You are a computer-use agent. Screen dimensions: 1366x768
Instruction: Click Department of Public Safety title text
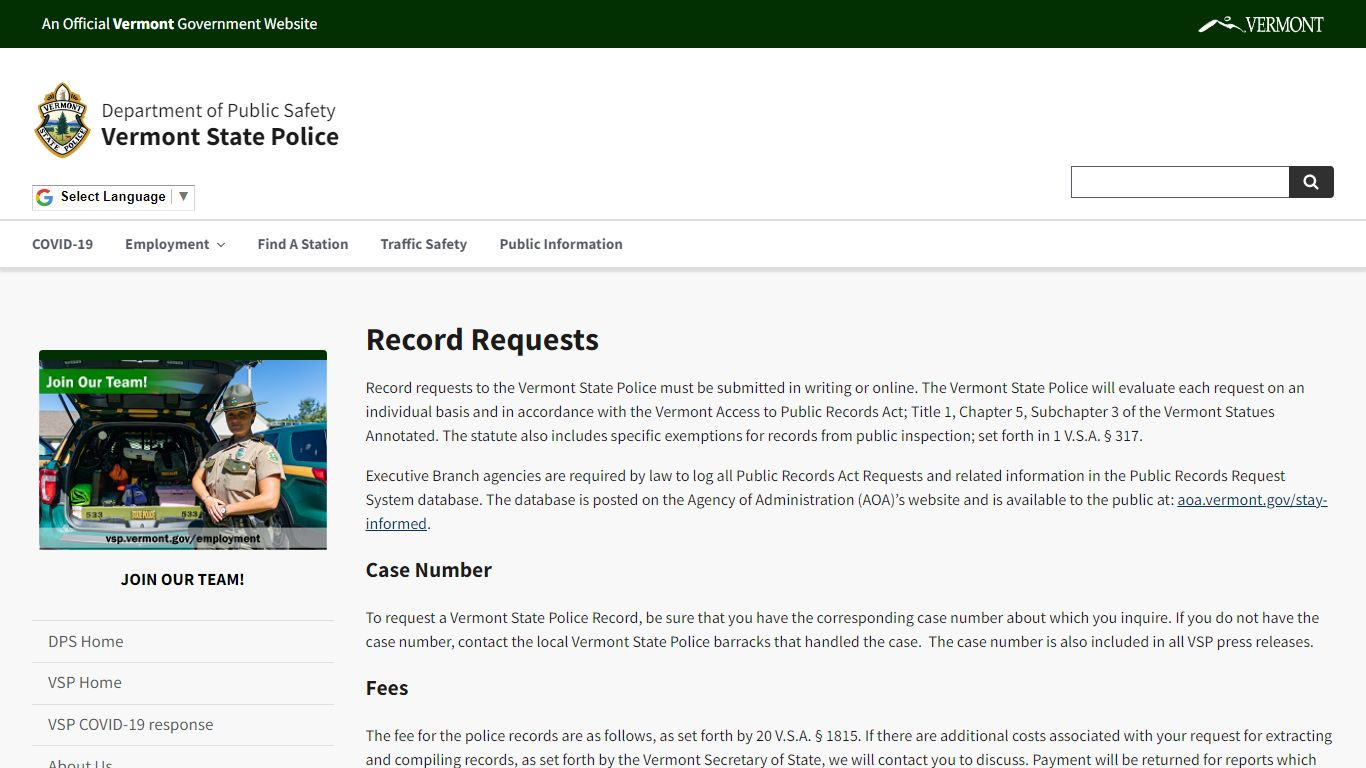[219, 110]
